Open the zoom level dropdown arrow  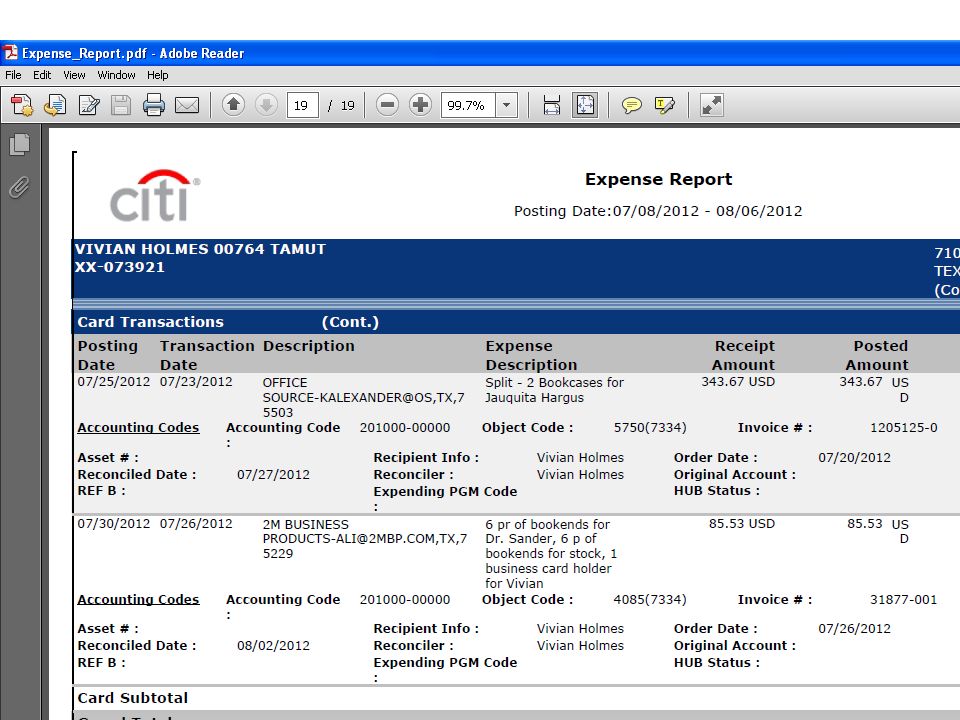coord(506,105)
